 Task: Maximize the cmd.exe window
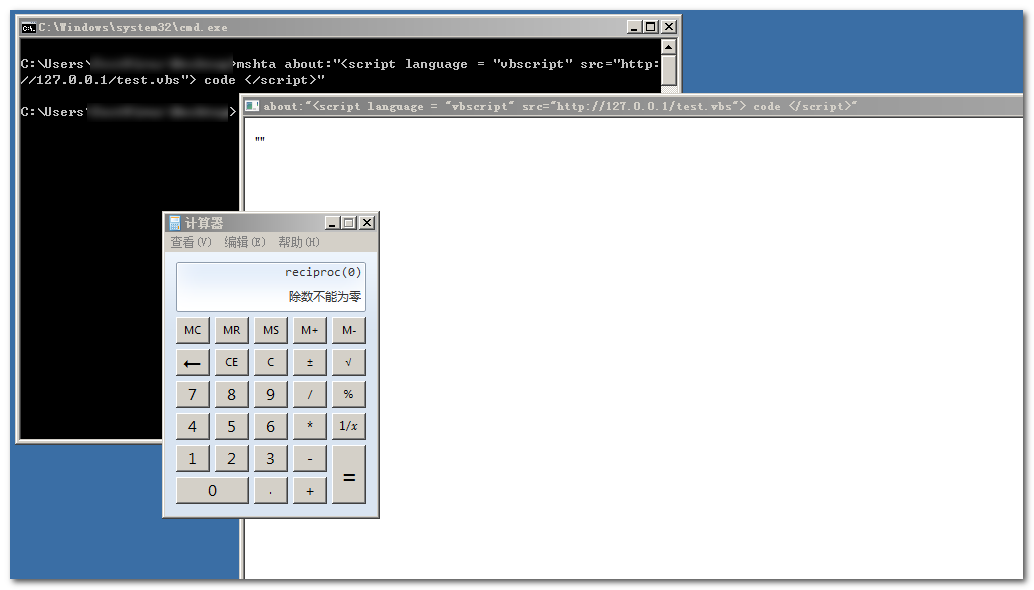[x=651, y=26]
